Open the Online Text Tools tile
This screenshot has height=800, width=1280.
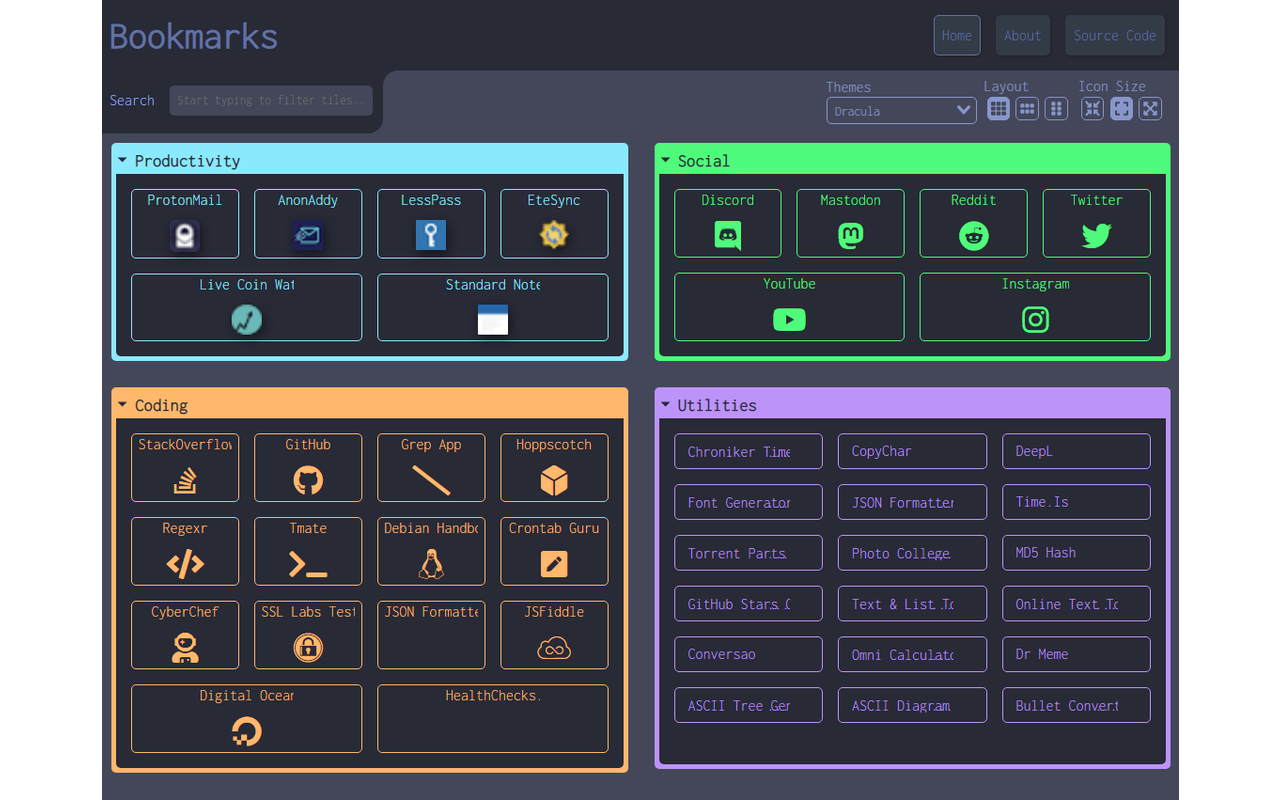[1076, 604]
